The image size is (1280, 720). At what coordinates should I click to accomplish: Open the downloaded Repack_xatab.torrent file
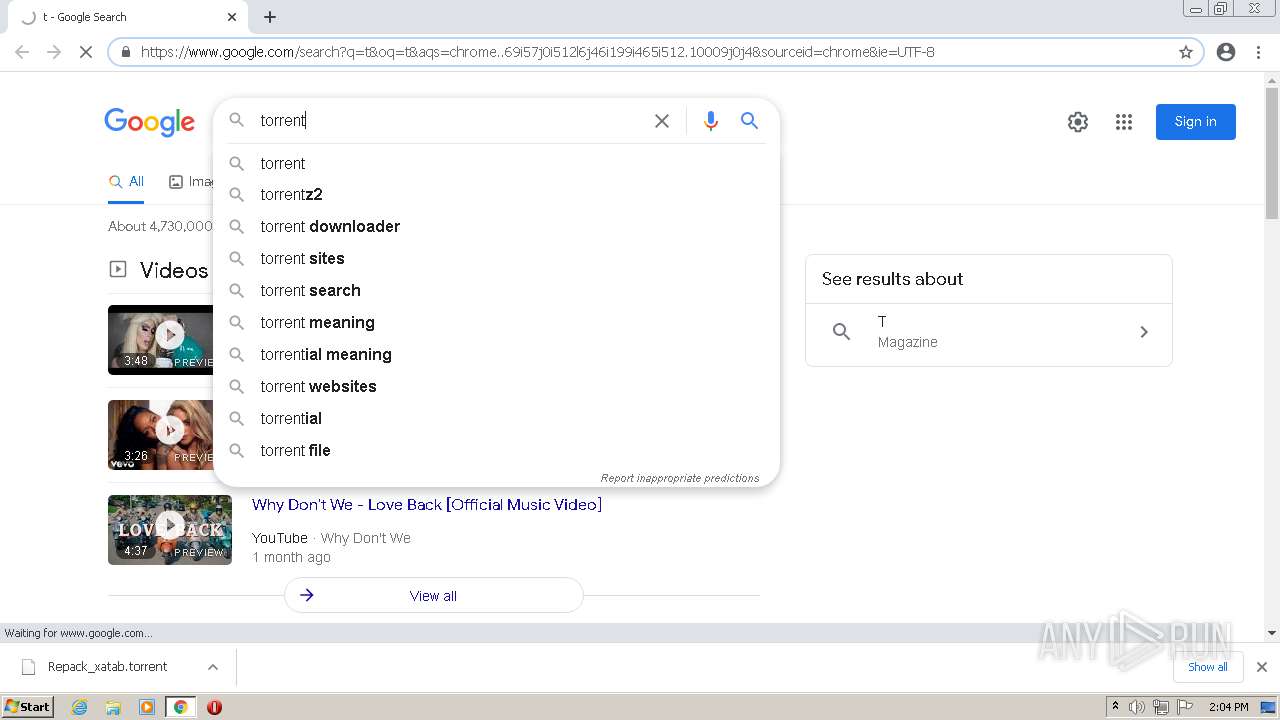point(108,667)
